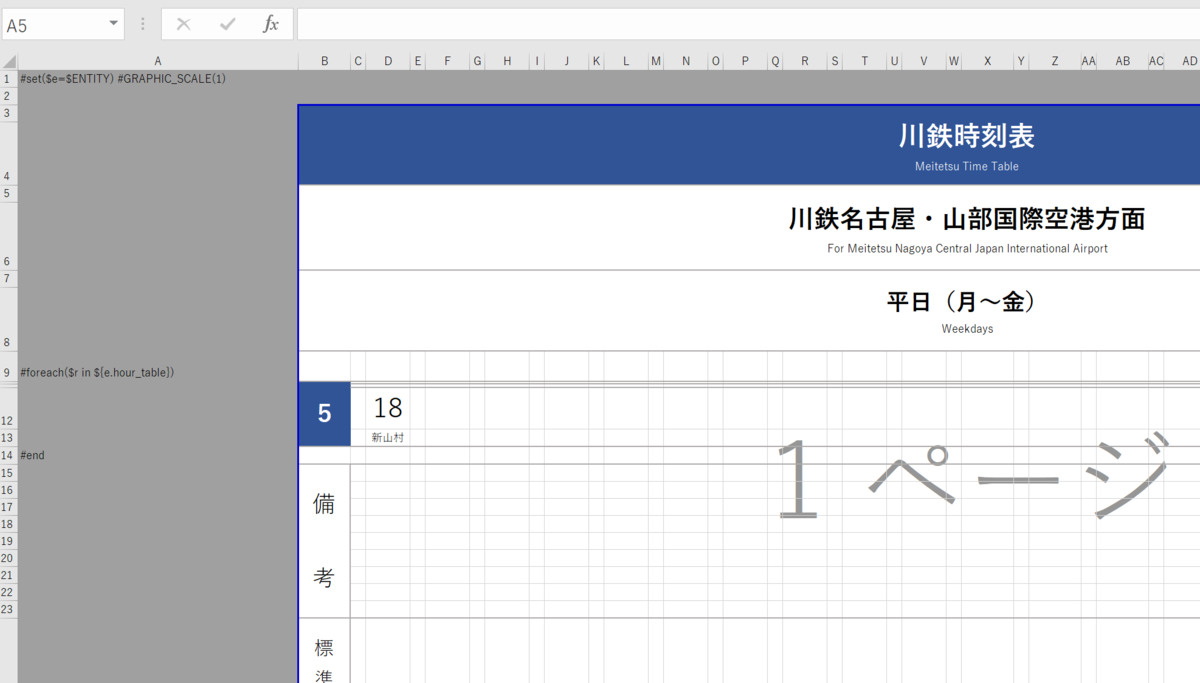1200x683 pixels.
Task: Click the 川鉄時刻表 title text
Action: point(966,136)
